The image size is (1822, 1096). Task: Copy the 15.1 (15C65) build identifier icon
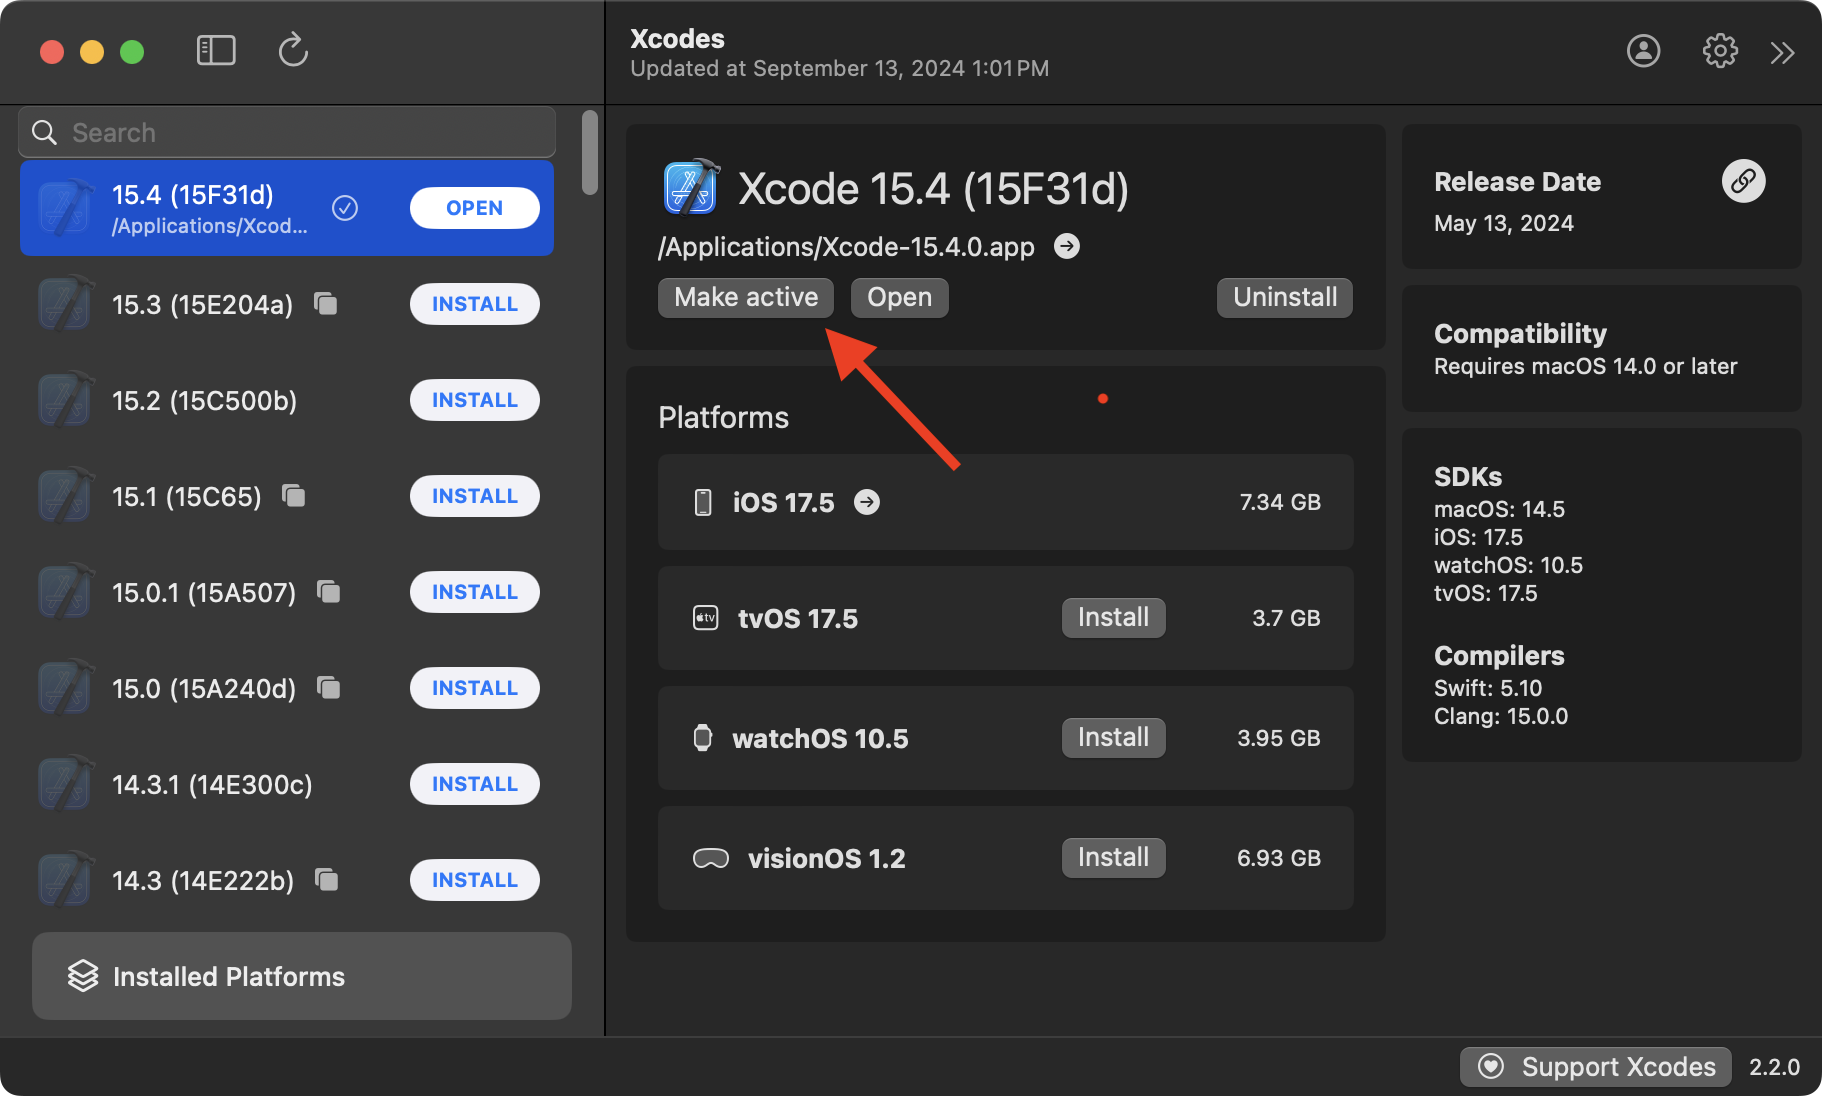pyautogui.click(x=294, y=495)
